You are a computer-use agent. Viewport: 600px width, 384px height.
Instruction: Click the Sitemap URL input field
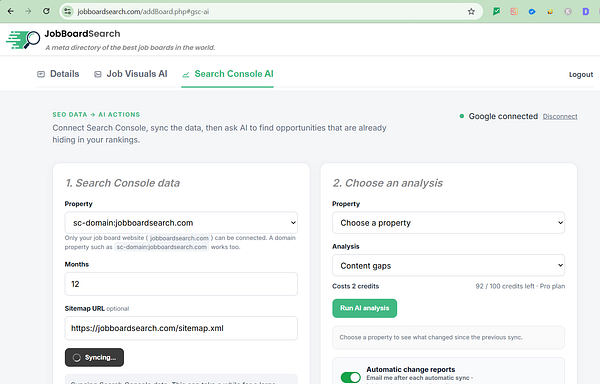point(181,328)
